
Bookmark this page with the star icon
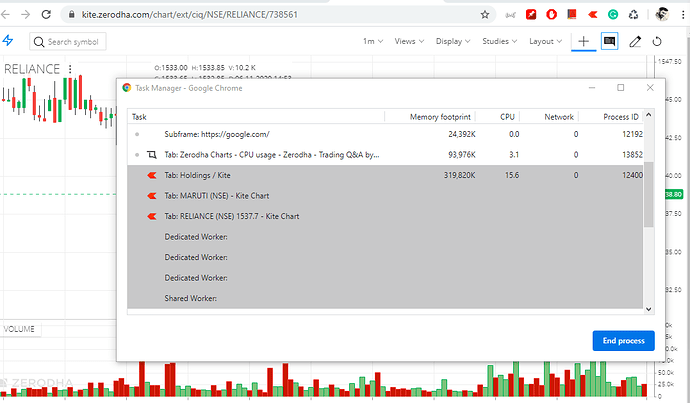485,15
